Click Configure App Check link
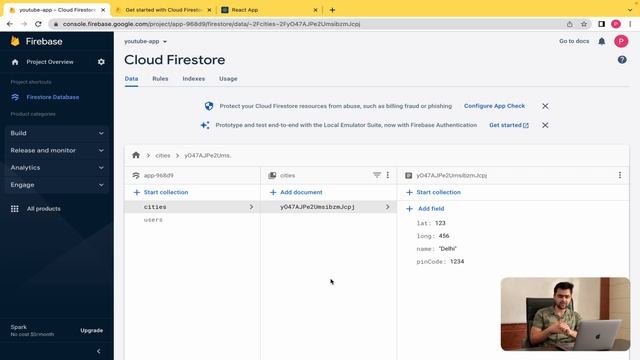Viewport: 640px width, 360px height. pos(494,106)
